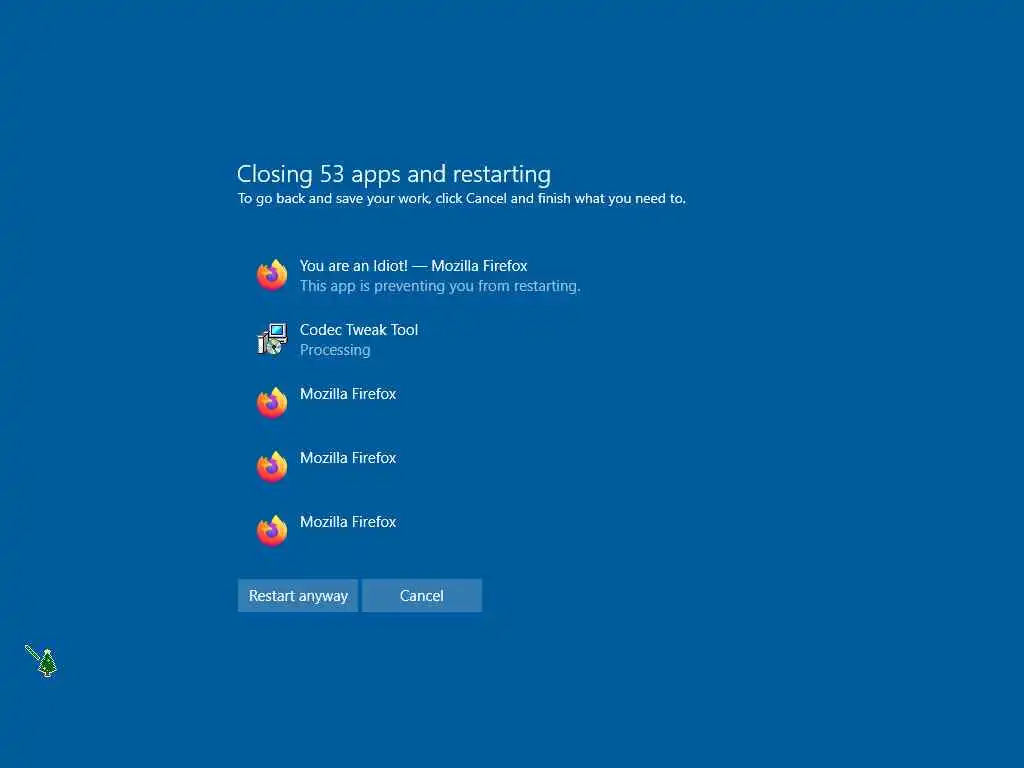Screen dimensions: 1024x768
Task: Click 'You are an Idiot! — Mozilla Firefox' title
Action: click(413, 266)
